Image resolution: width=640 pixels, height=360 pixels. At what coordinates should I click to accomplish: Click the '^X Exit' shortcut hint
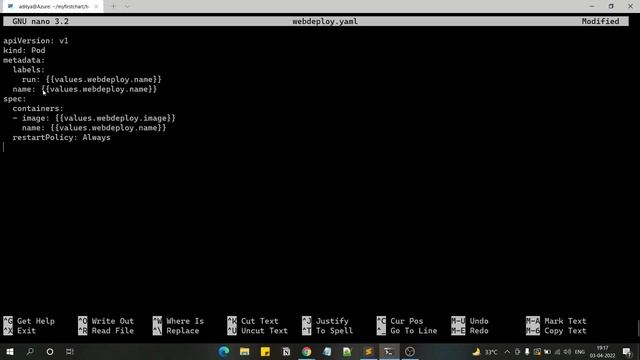pyautogui.click(x=20, y=331)
